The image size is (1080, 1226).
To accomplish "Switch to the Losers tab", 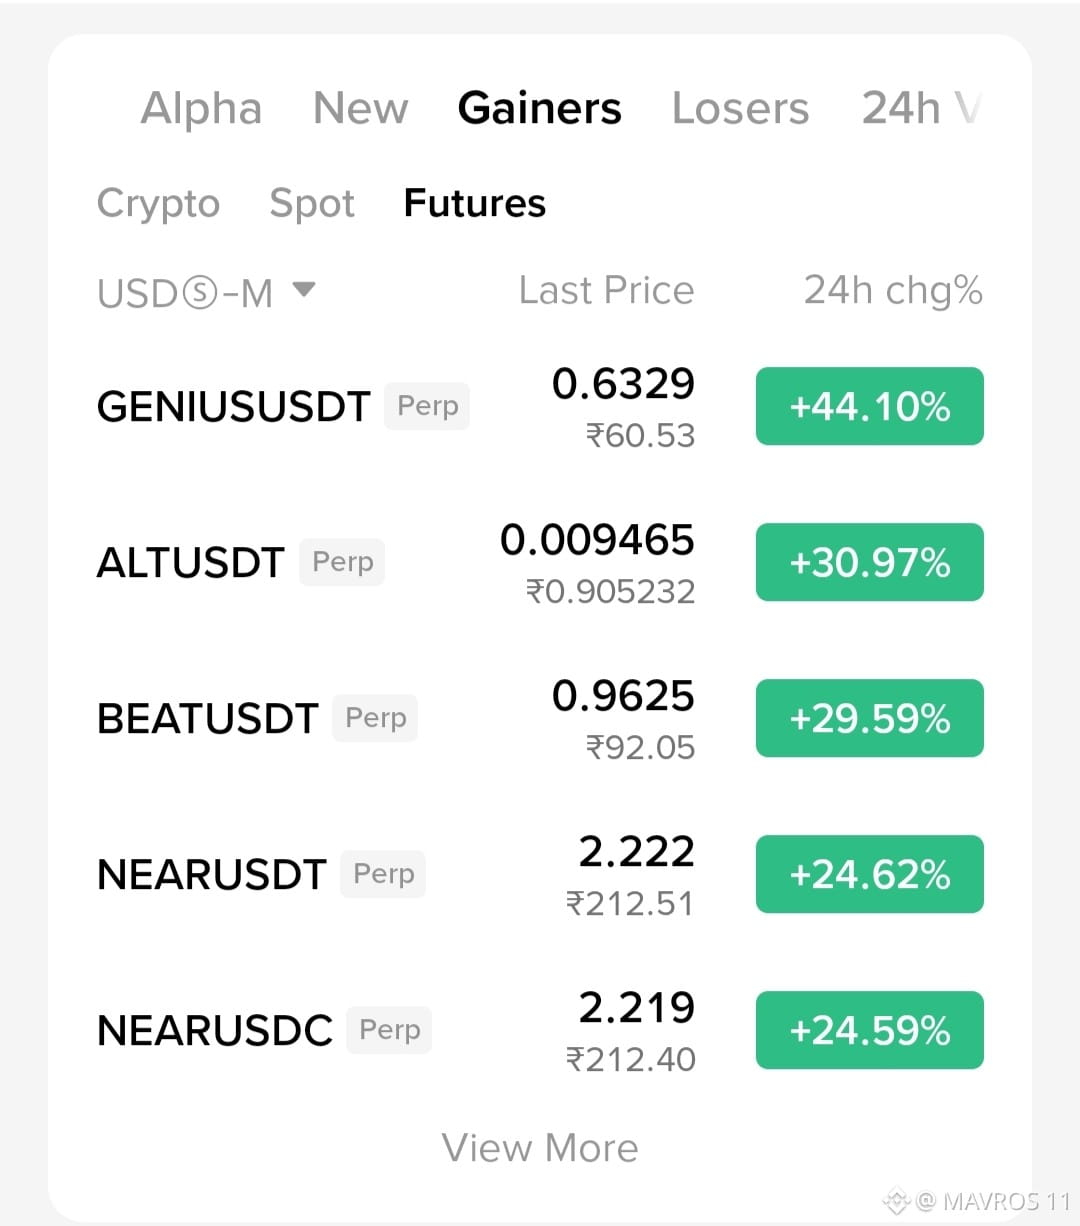I will coord(740,108).
